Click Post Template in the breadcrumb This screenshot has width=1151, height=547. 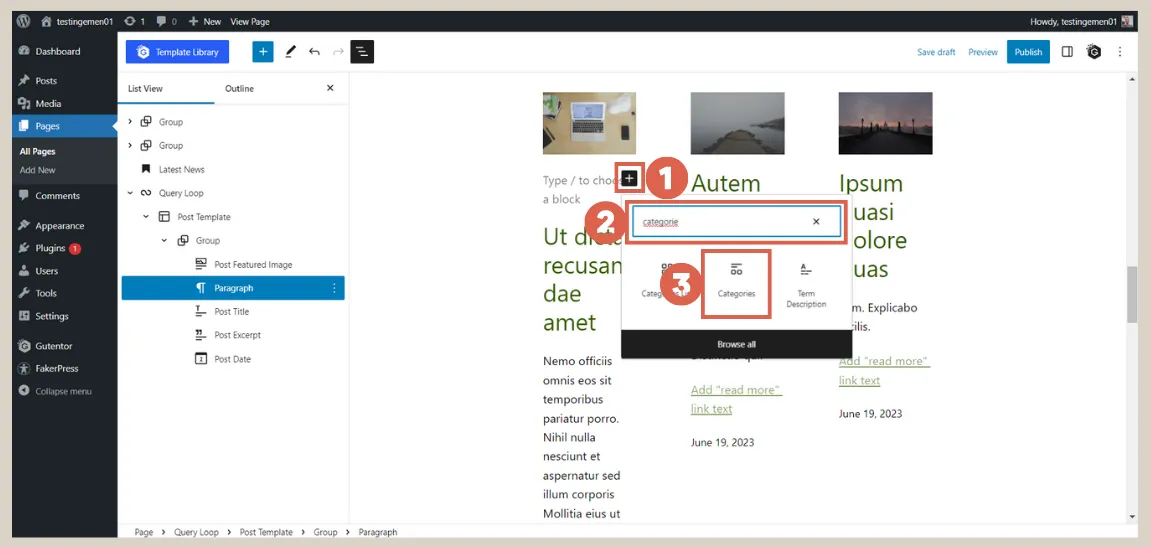pyautogui.click(x=266, y=532)
